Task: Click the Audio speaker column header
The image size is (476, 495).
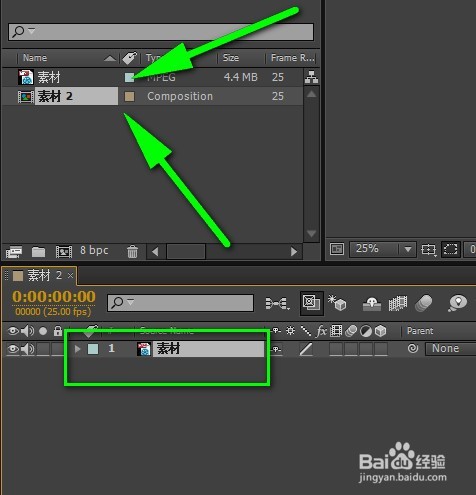Action: coord(27,331)
